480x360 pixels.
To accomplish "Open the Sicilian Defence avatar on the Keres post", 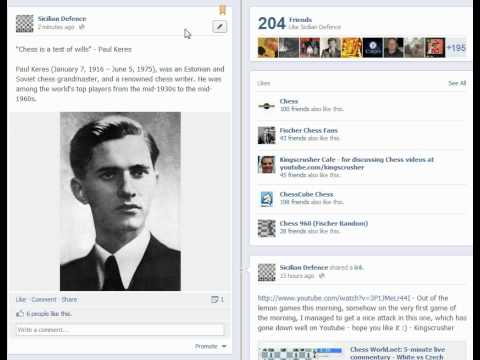I will pos(24,23).
